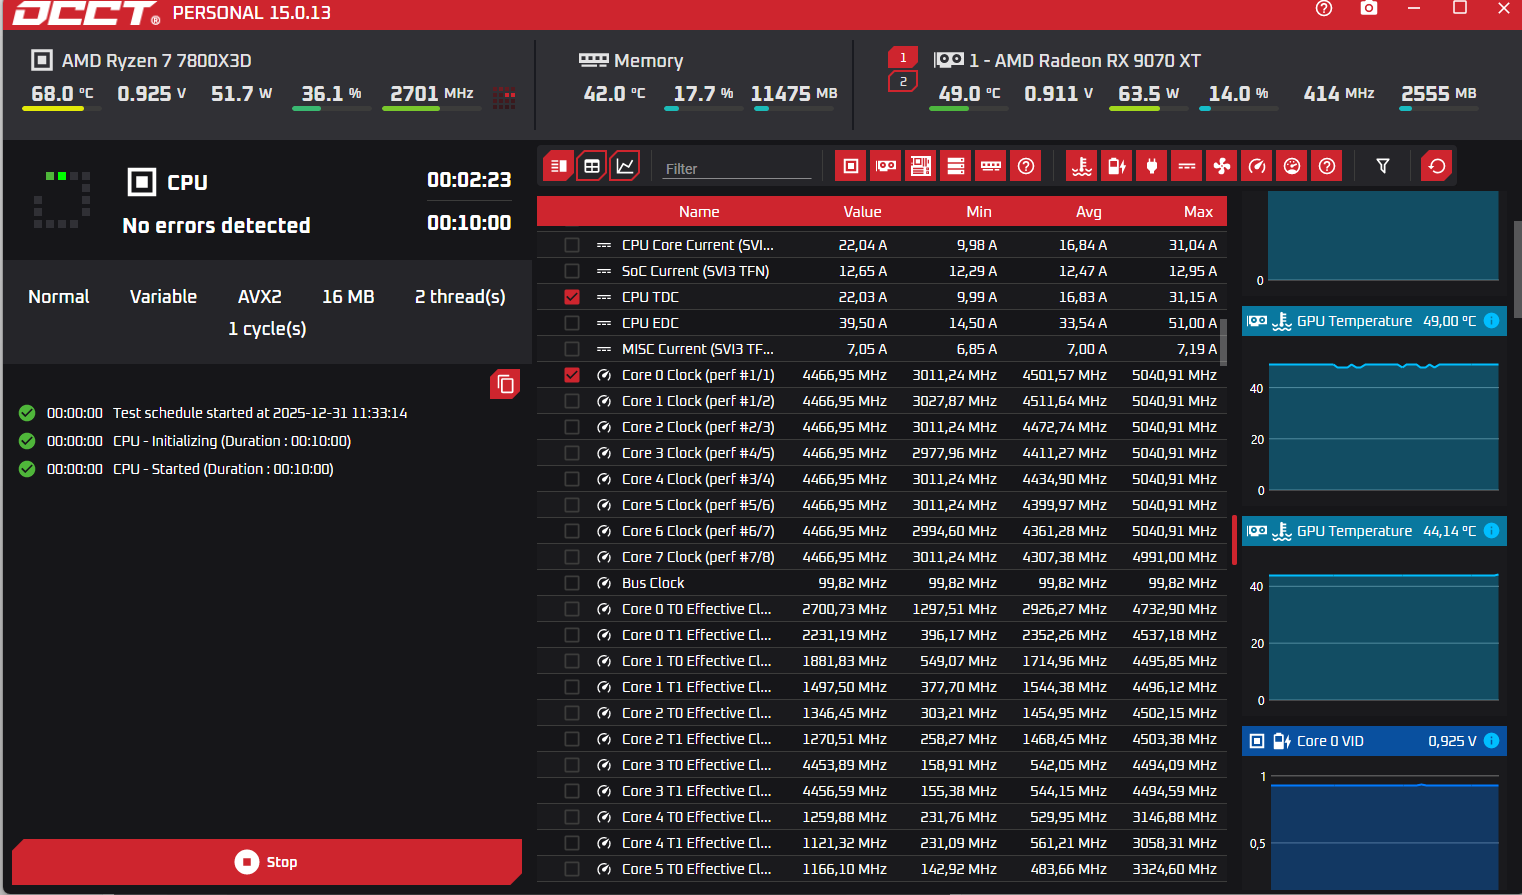The image size is (1522, 895).
Task: Toggle the motherboard sensor filter icon
Action: pos(921,166)
